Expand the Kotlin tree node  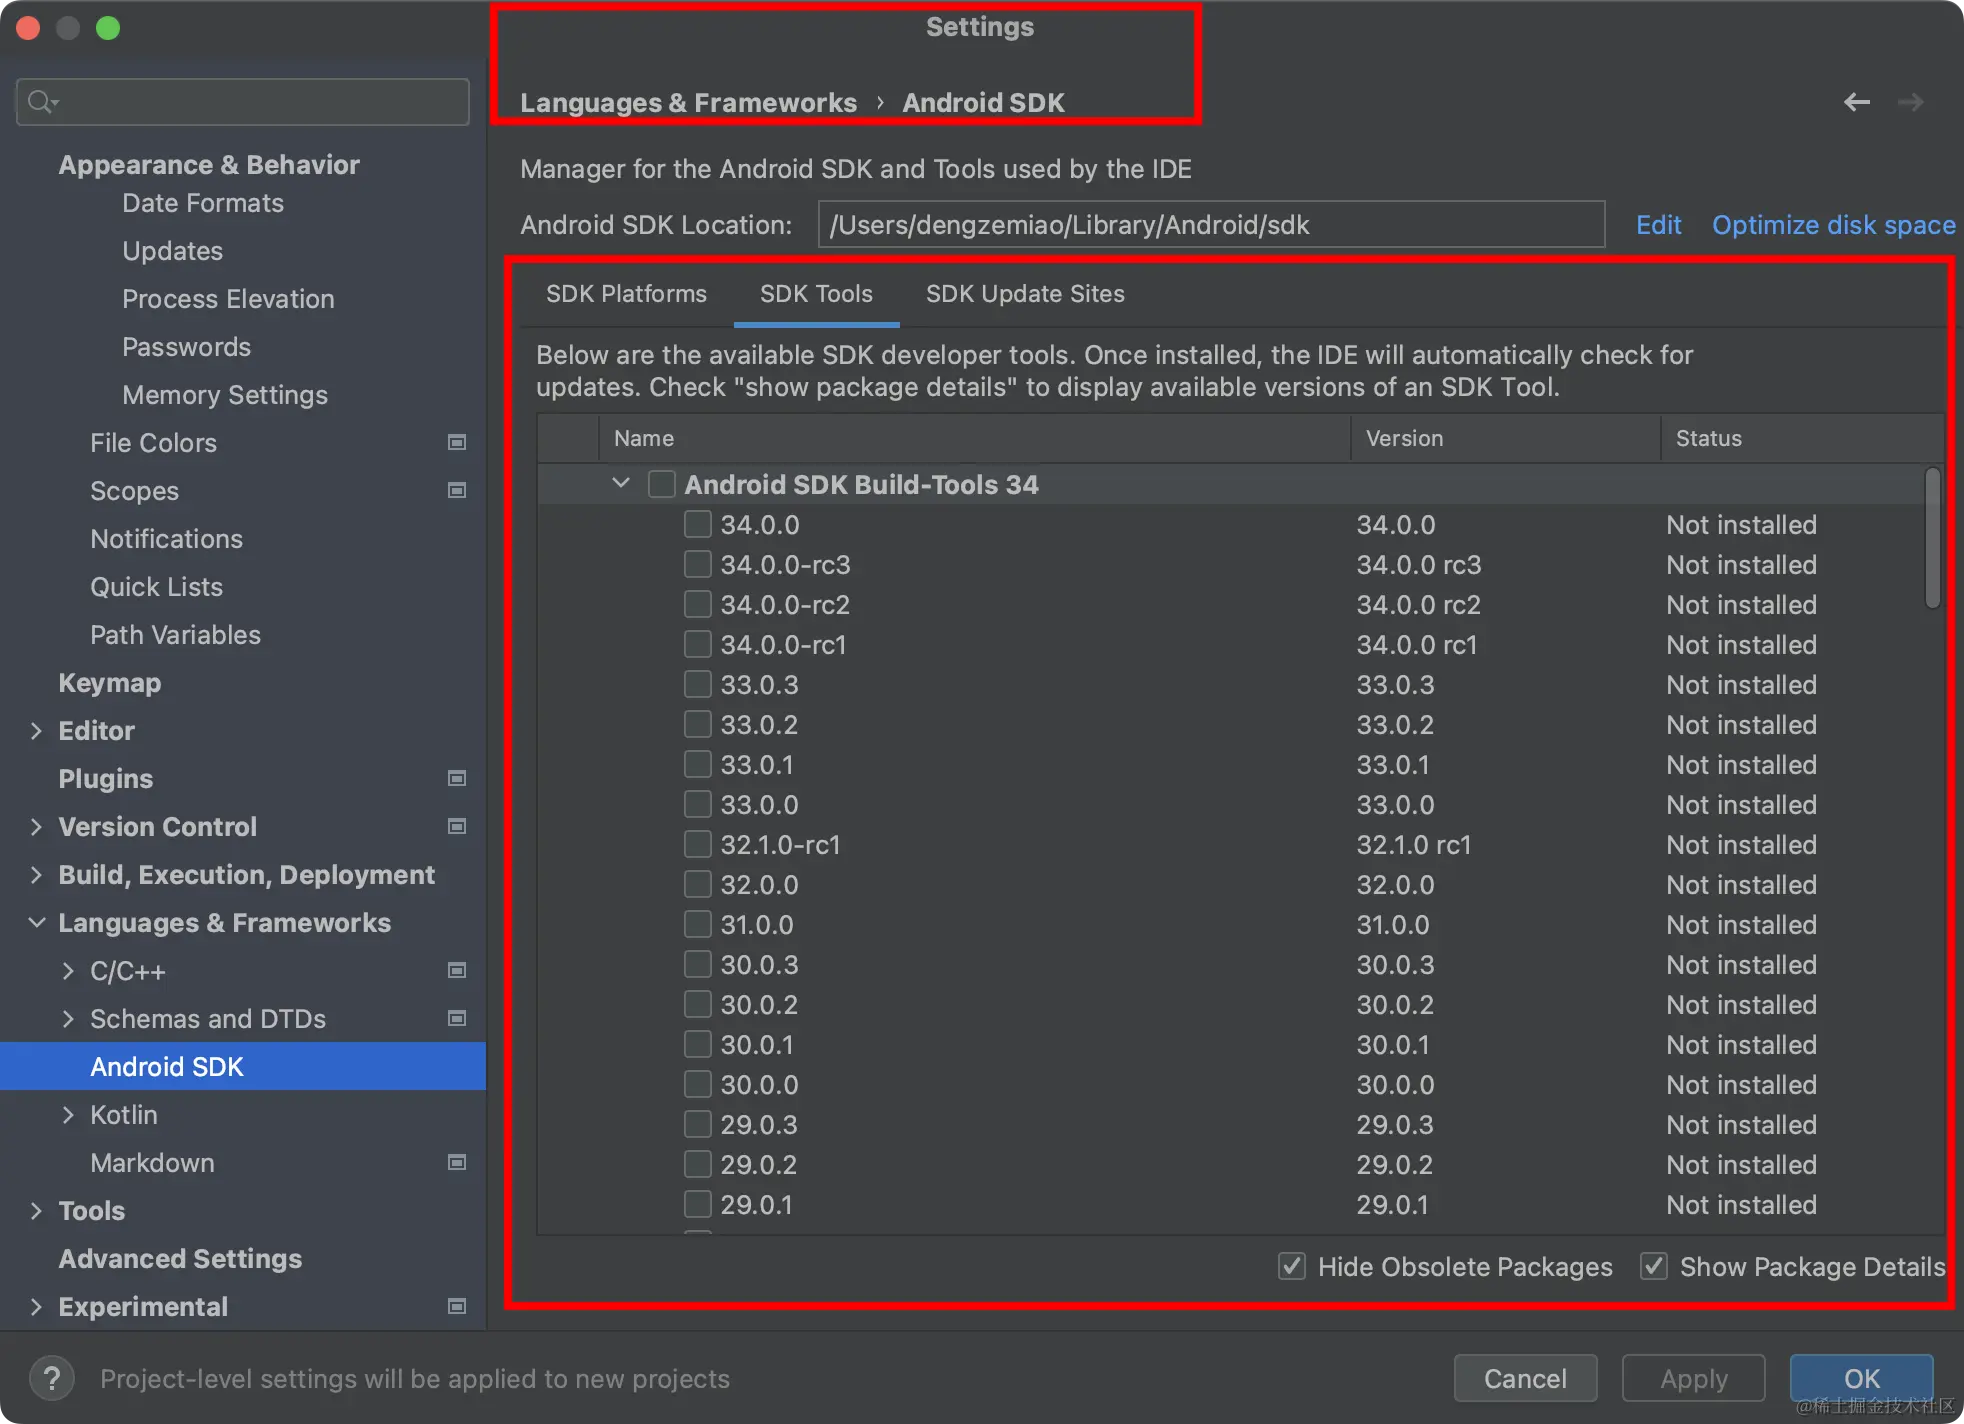click(68, 1115)
